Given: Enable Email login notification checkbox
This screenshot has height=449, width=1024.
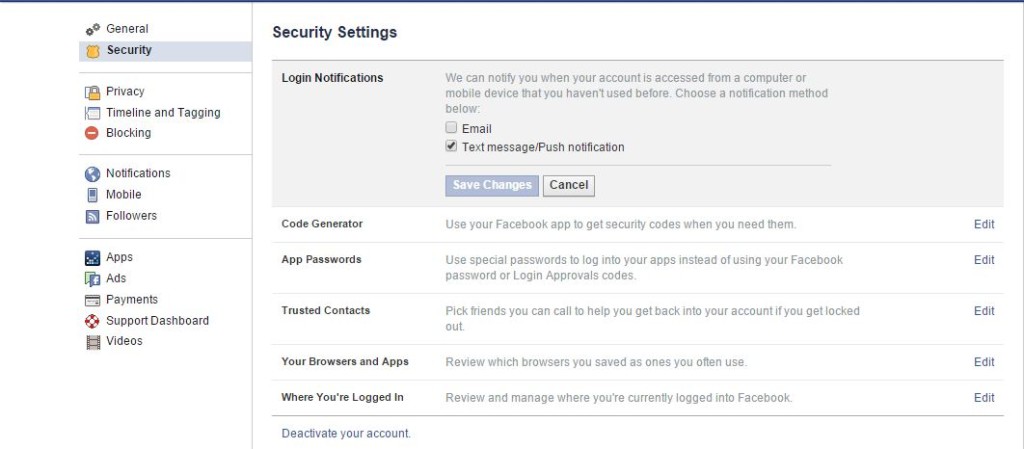Looking at the screenshot, I should tap(451, 128).
